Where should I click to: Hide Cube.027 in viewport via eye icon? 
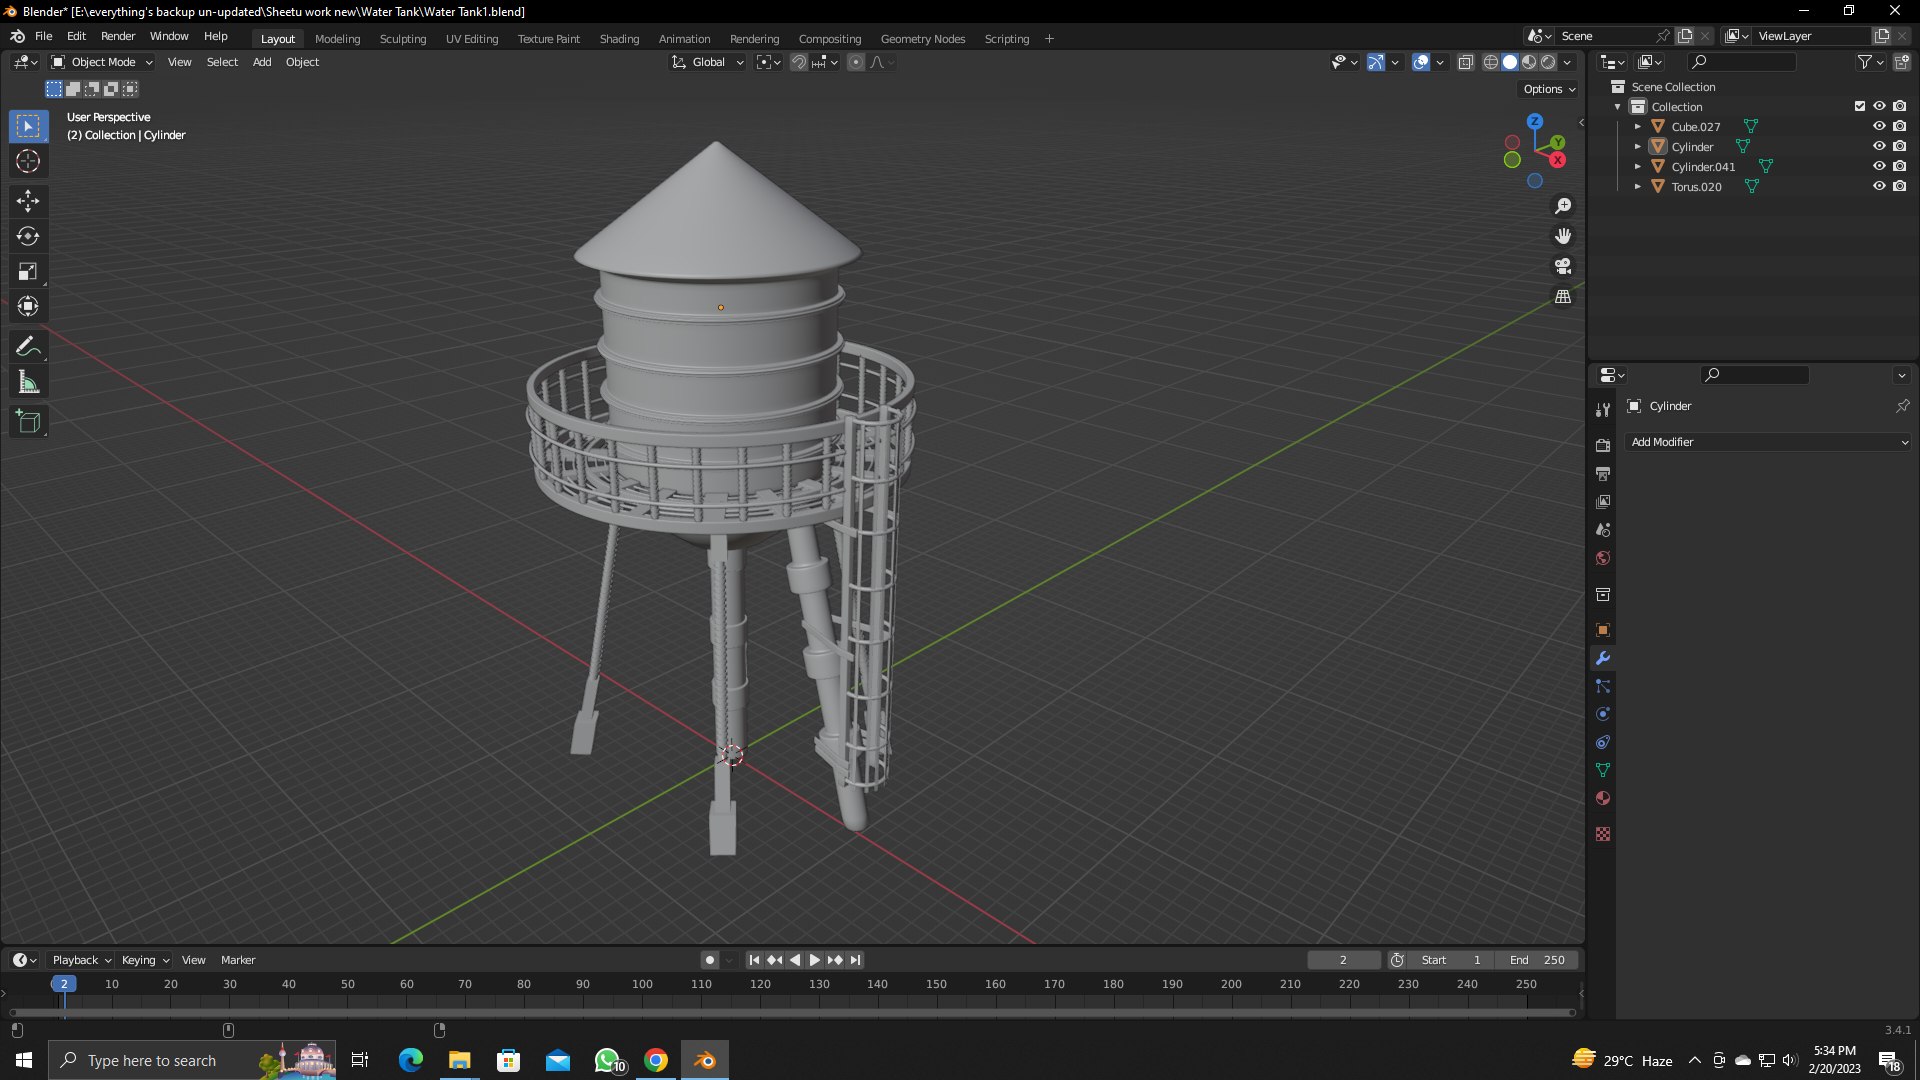[x=1879, y=126]
